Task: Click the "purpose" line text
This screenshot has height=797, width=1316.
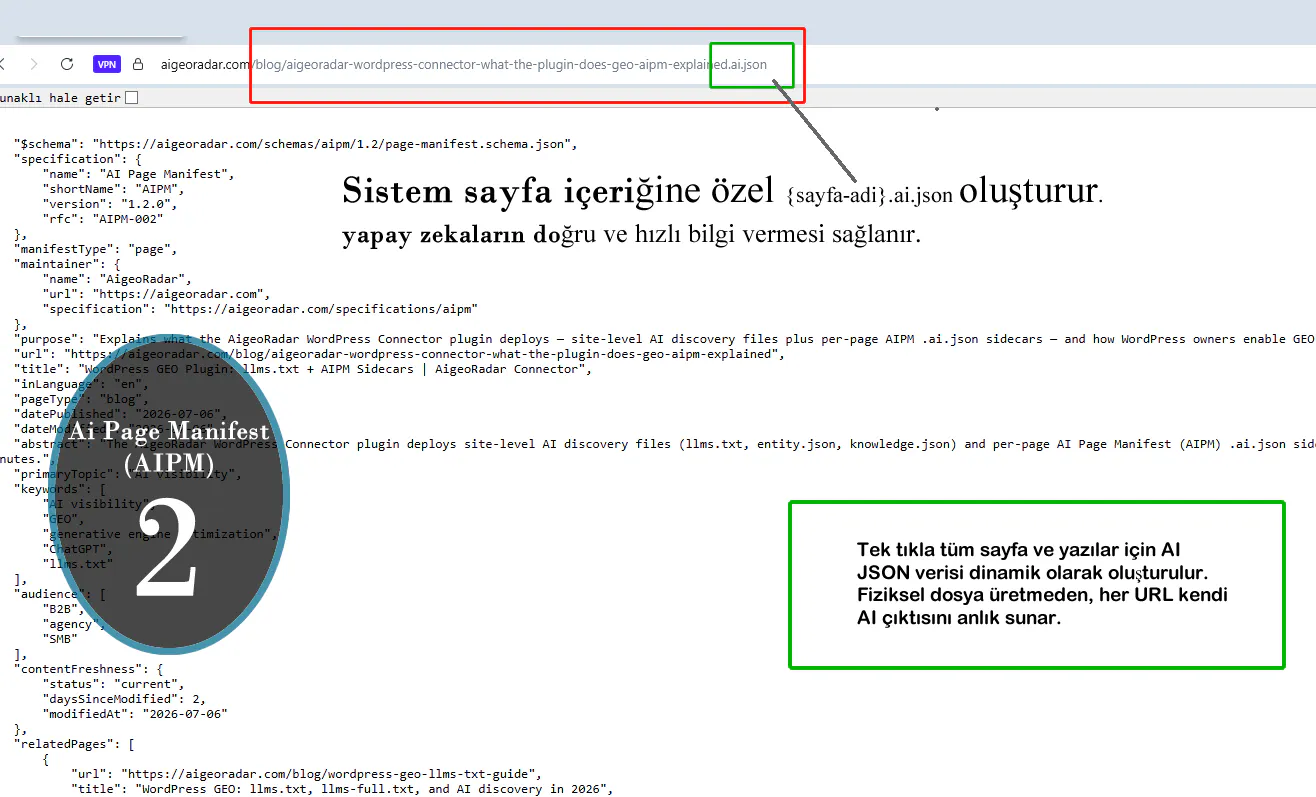Action: coord(664,339)
